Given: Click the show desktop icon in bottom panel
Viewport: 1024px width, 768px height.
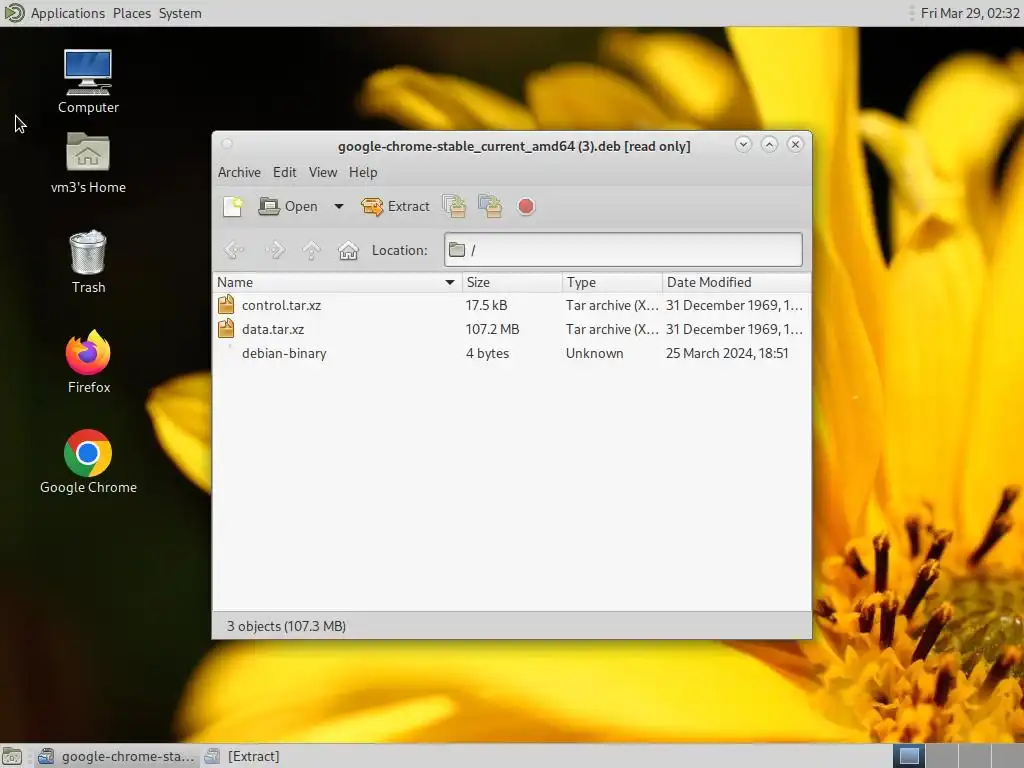Looking at the screenshot, I should pos(12,756).
